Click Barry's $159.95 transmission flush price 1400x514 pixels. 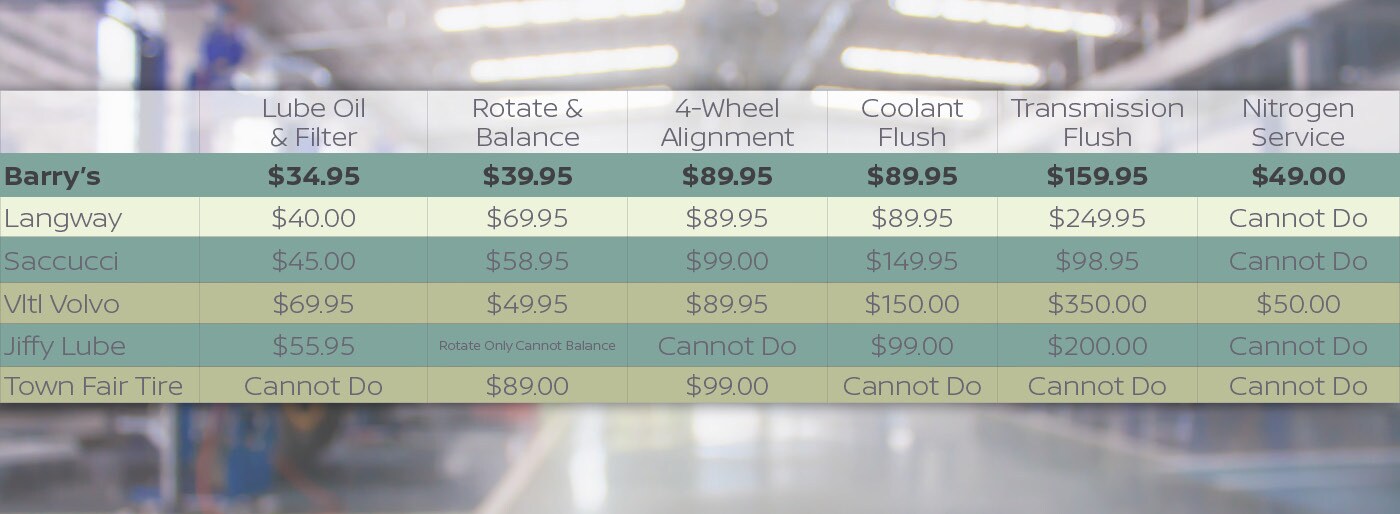pos(1097,177)
